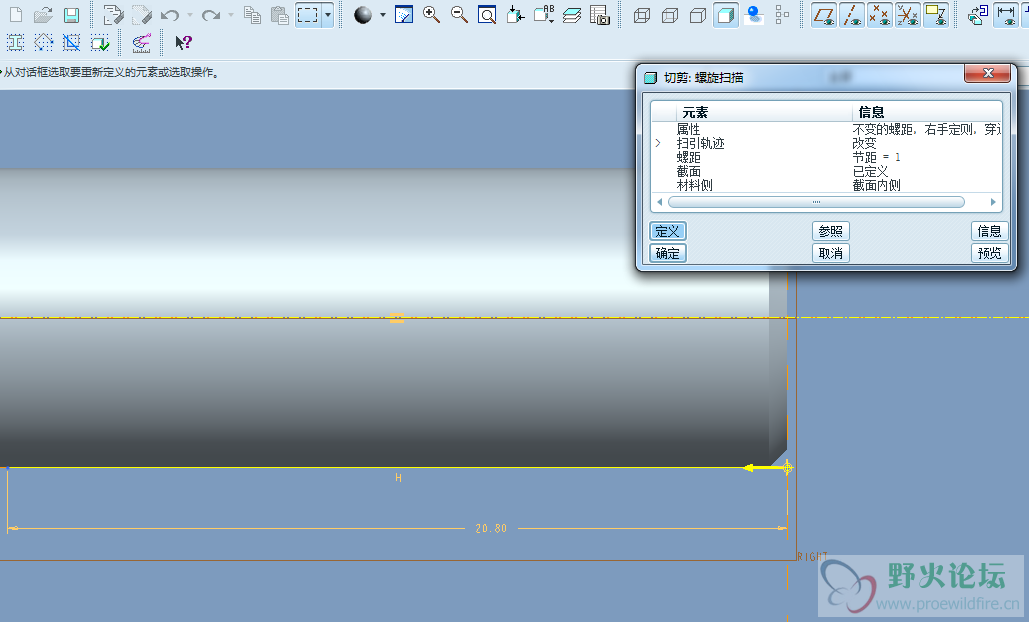Open the layers stack icon

click(572, 14)
